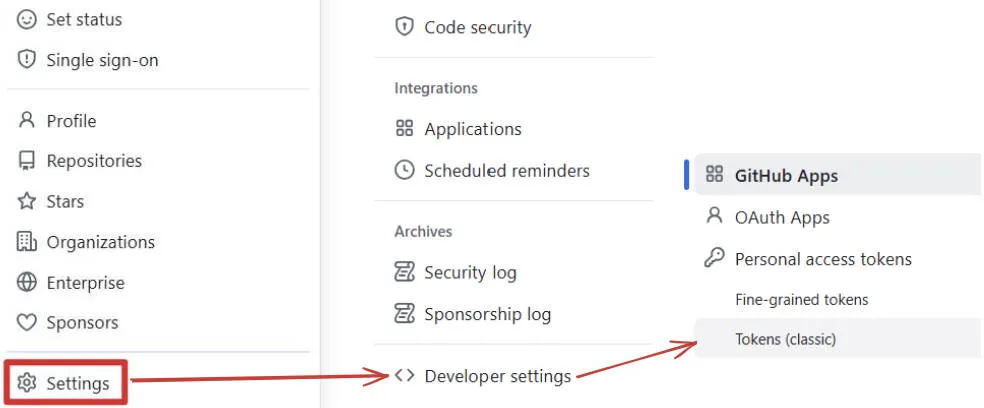Open Scheduled reminders integration settings
The image size is (984, 408).
506,170
